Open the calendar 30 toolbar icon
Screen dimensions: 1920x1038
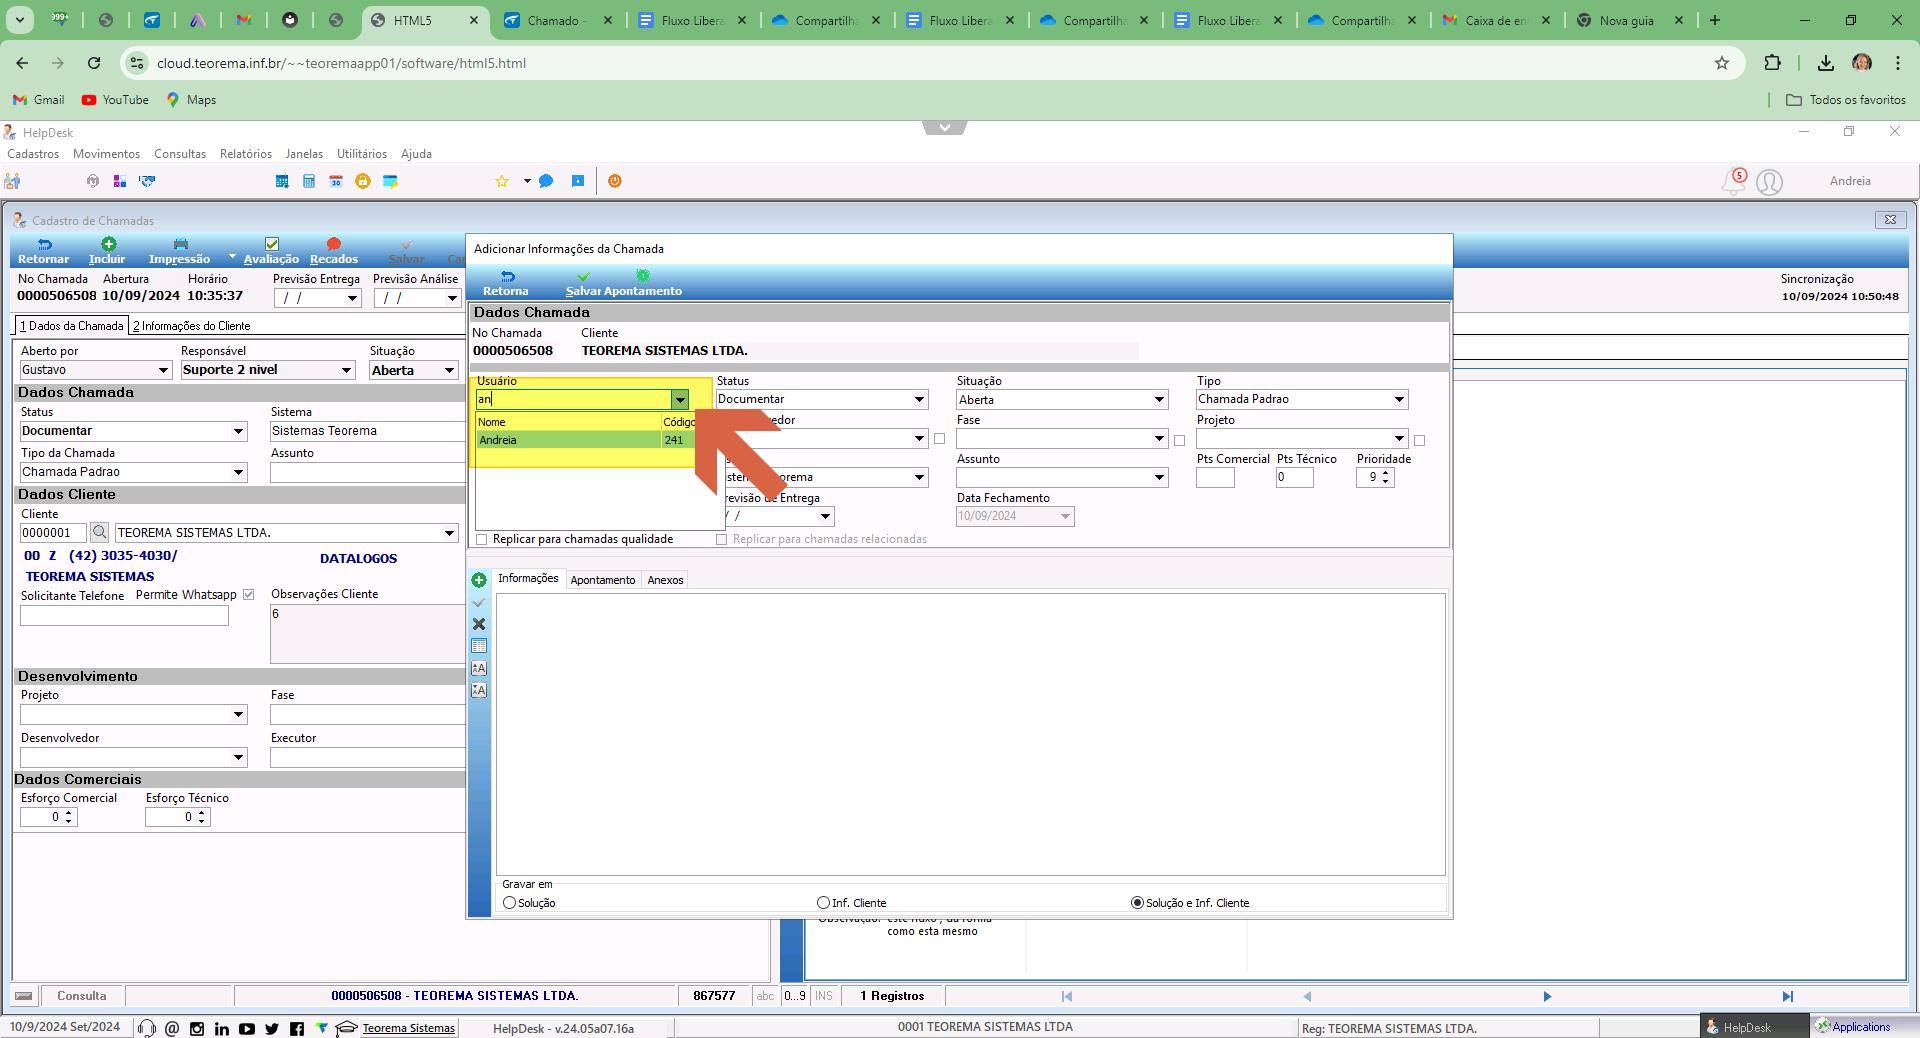(336, 181)
